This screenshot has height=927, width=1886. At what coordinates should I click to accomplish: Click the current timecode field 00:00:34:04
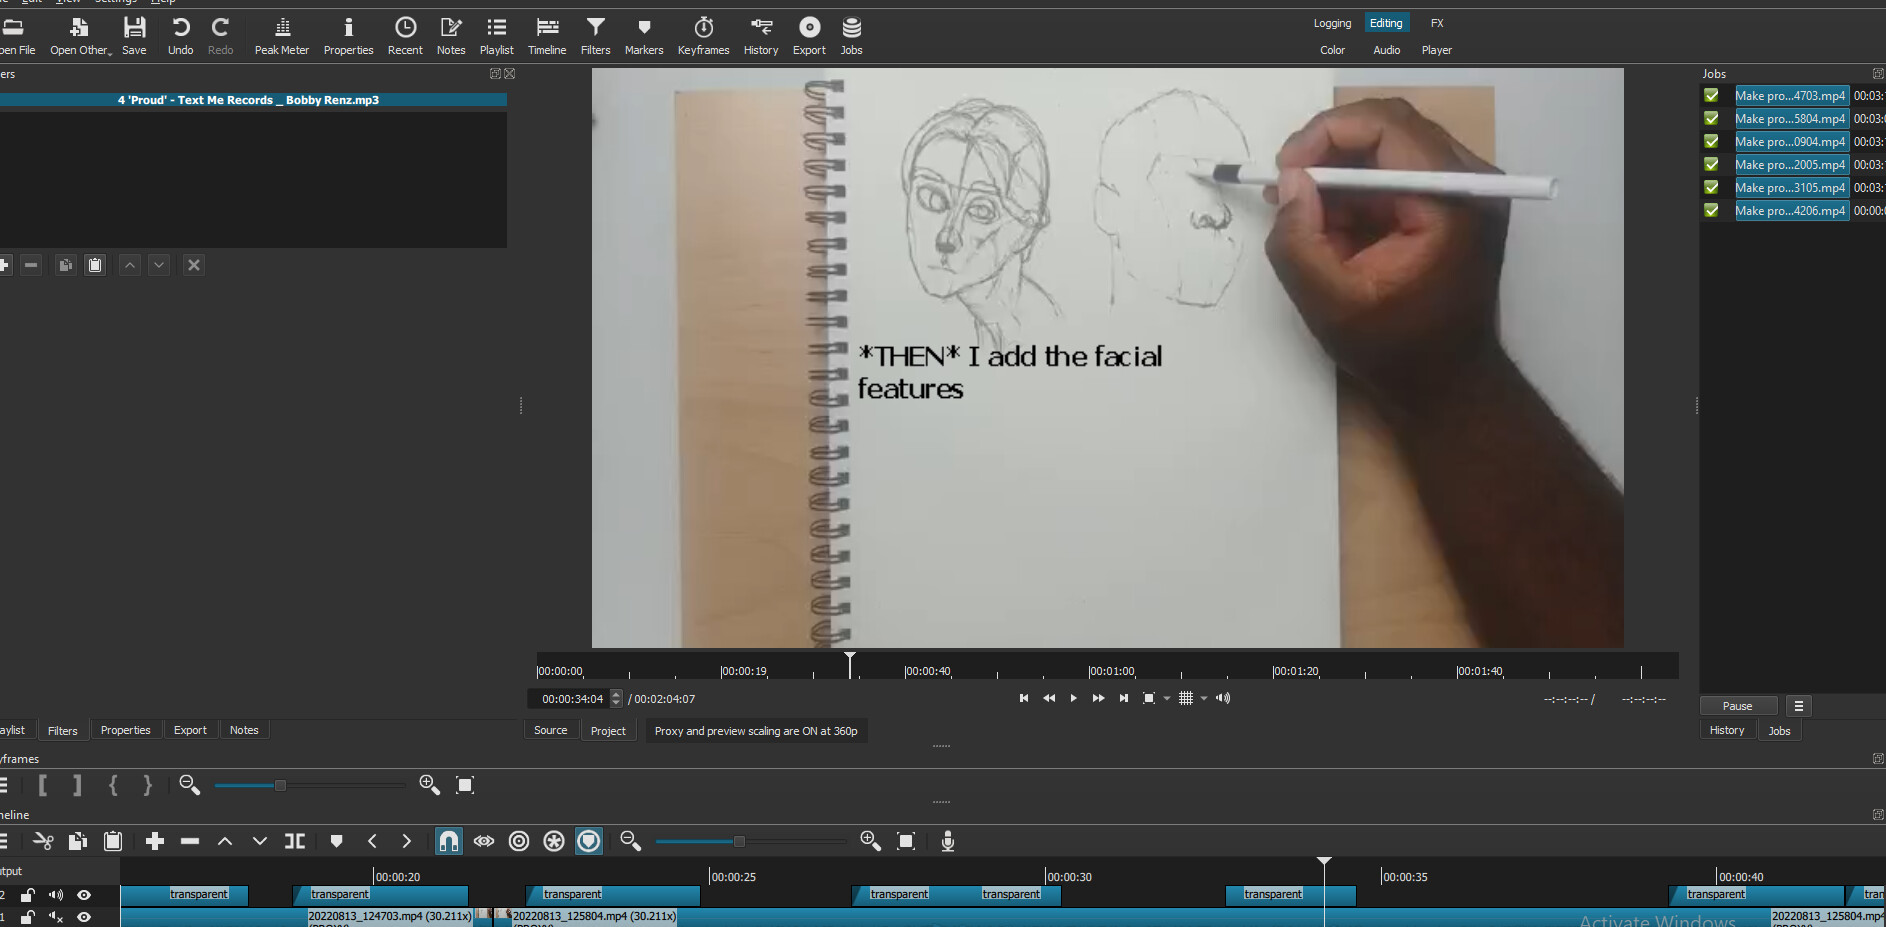click(572, 699)
